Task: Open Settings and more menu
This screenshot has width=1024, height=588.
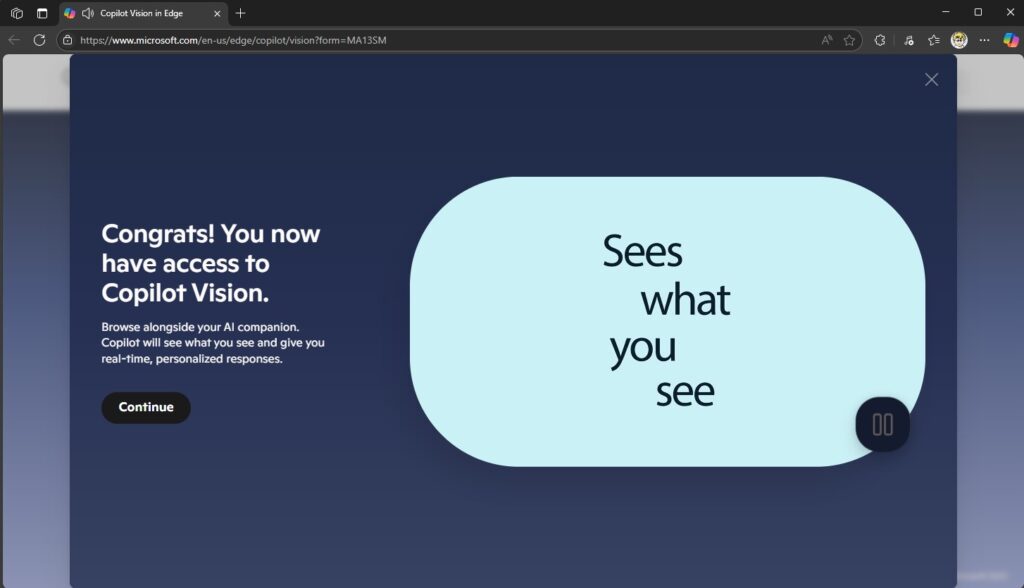Action: [x=985, y=40]
